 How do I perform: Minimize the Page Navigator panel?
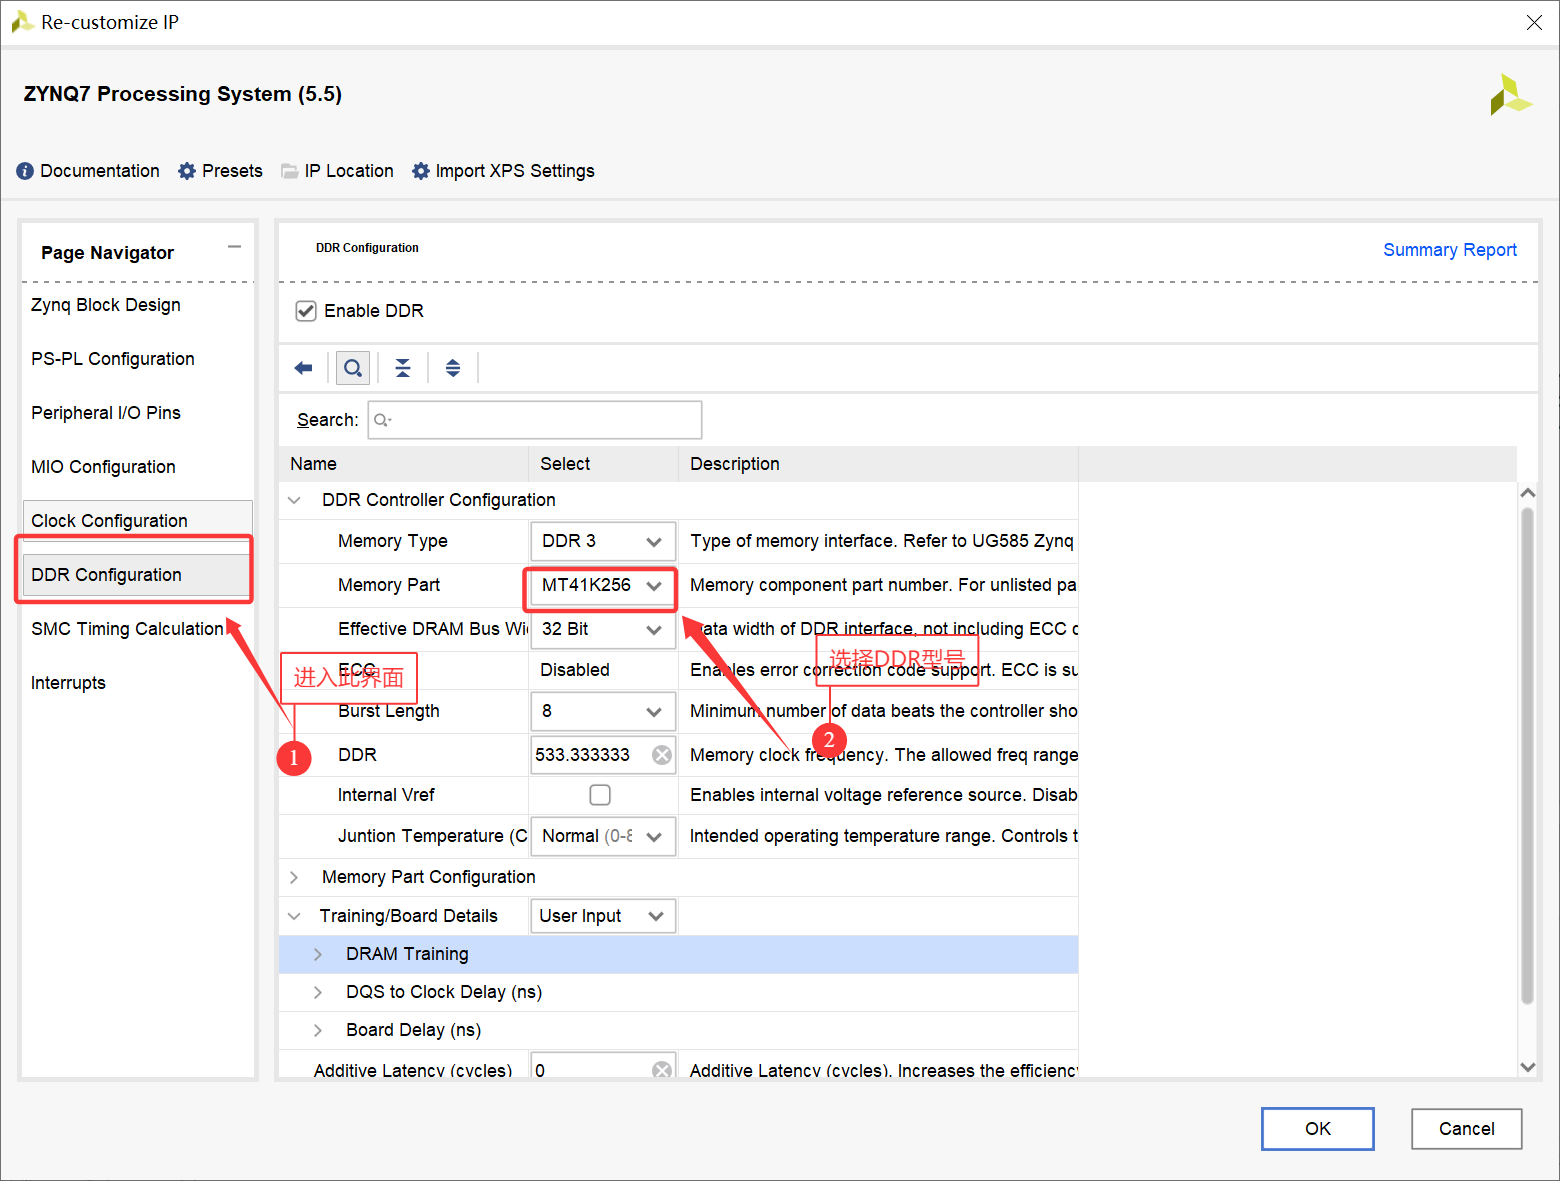(x=234, y=247)
